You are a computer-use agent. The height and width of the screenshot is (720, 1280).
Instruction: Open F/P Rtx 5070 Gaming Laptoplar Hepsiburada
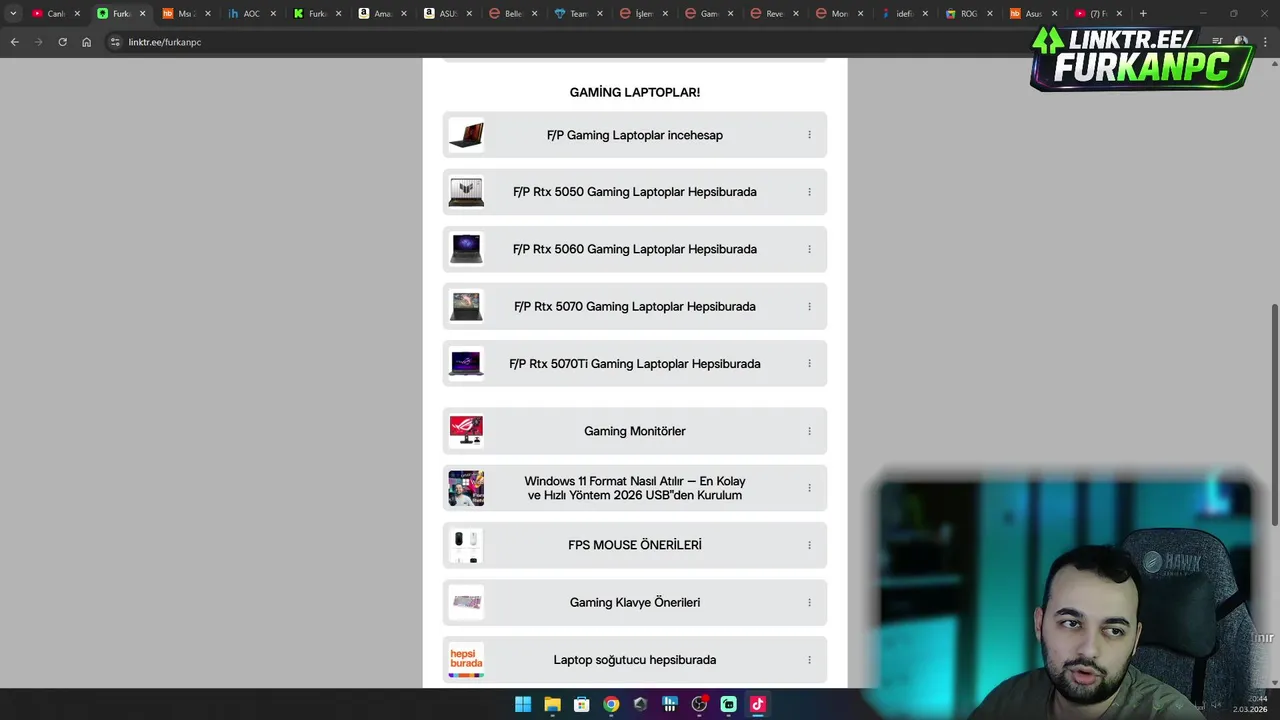point(635,306)
